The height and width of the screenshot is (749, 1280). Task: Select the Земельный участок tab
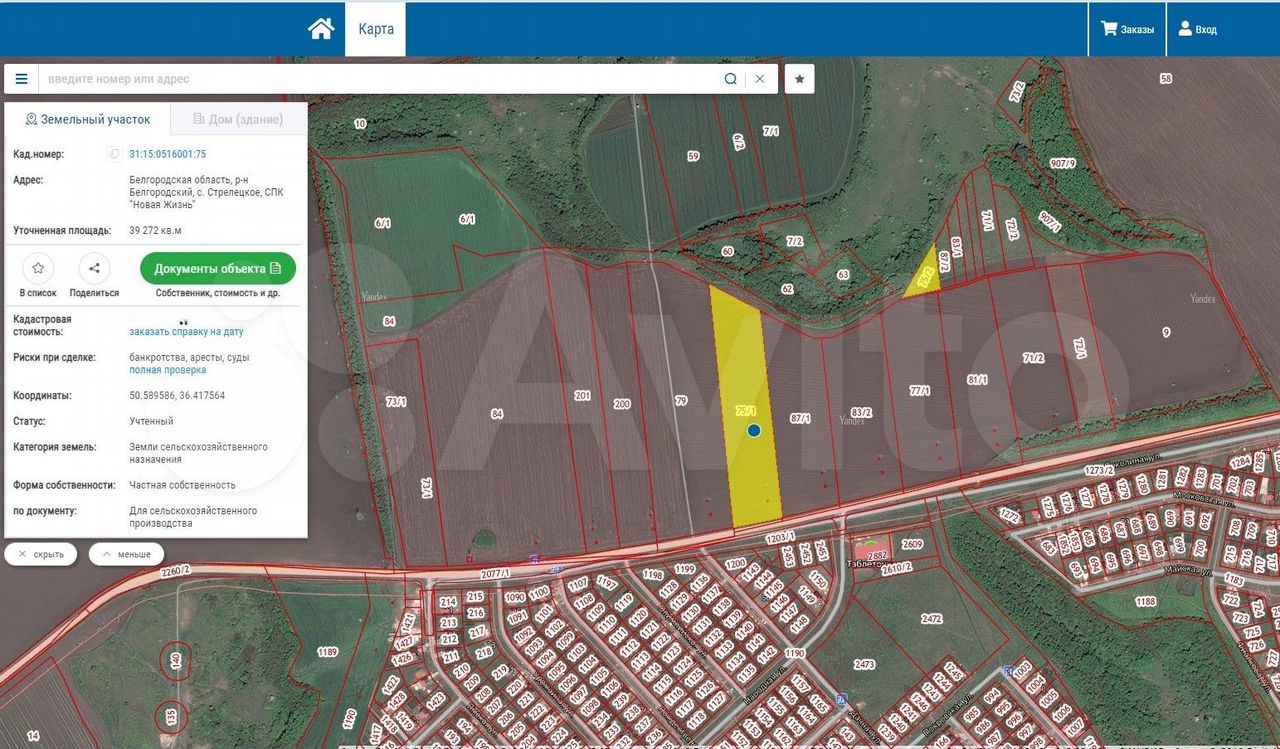88,119
